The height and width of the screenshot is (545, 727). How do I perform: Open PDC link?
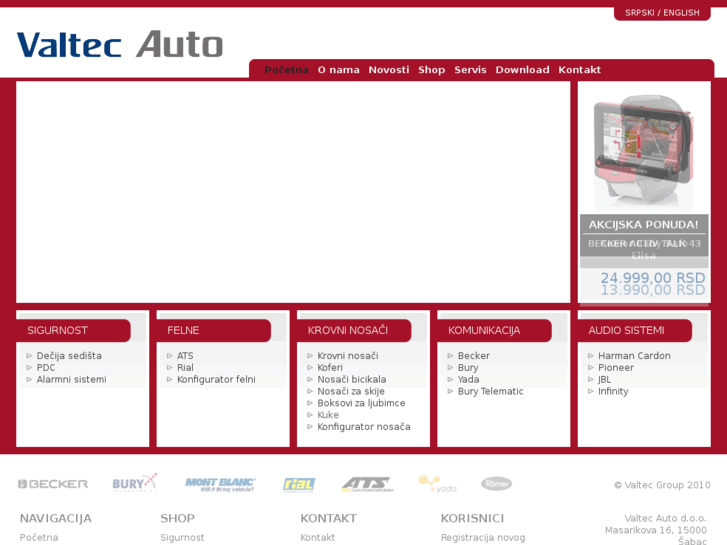coord(46,367)
